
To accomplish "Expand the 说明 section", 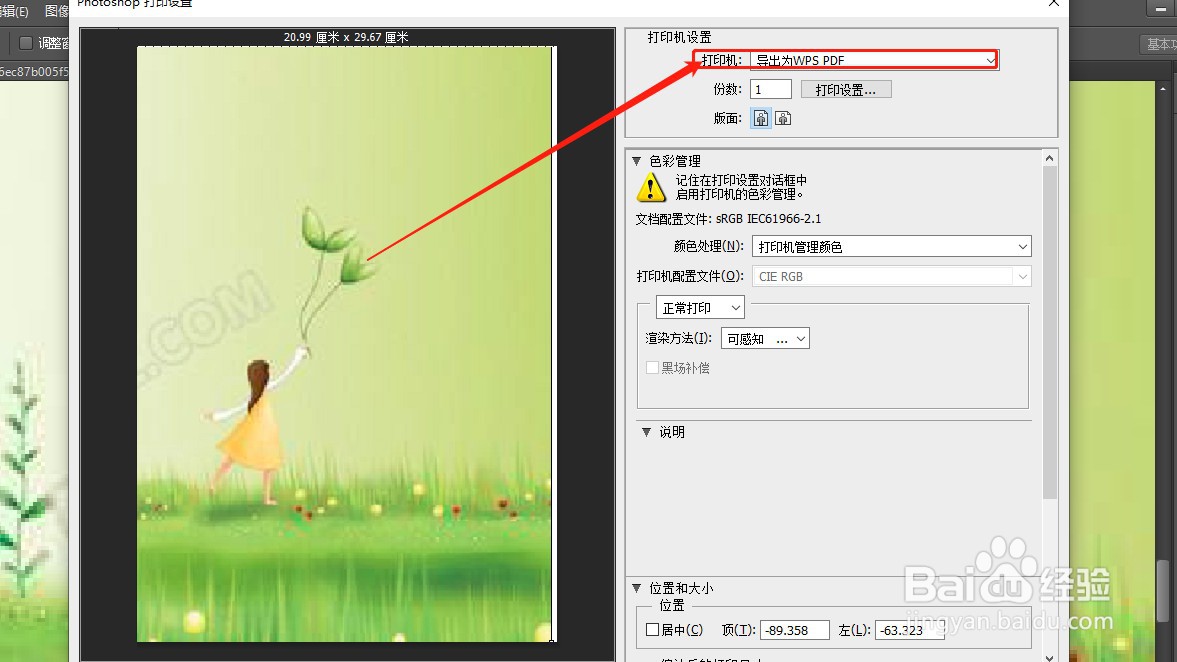I will click(x=646, y=432).
